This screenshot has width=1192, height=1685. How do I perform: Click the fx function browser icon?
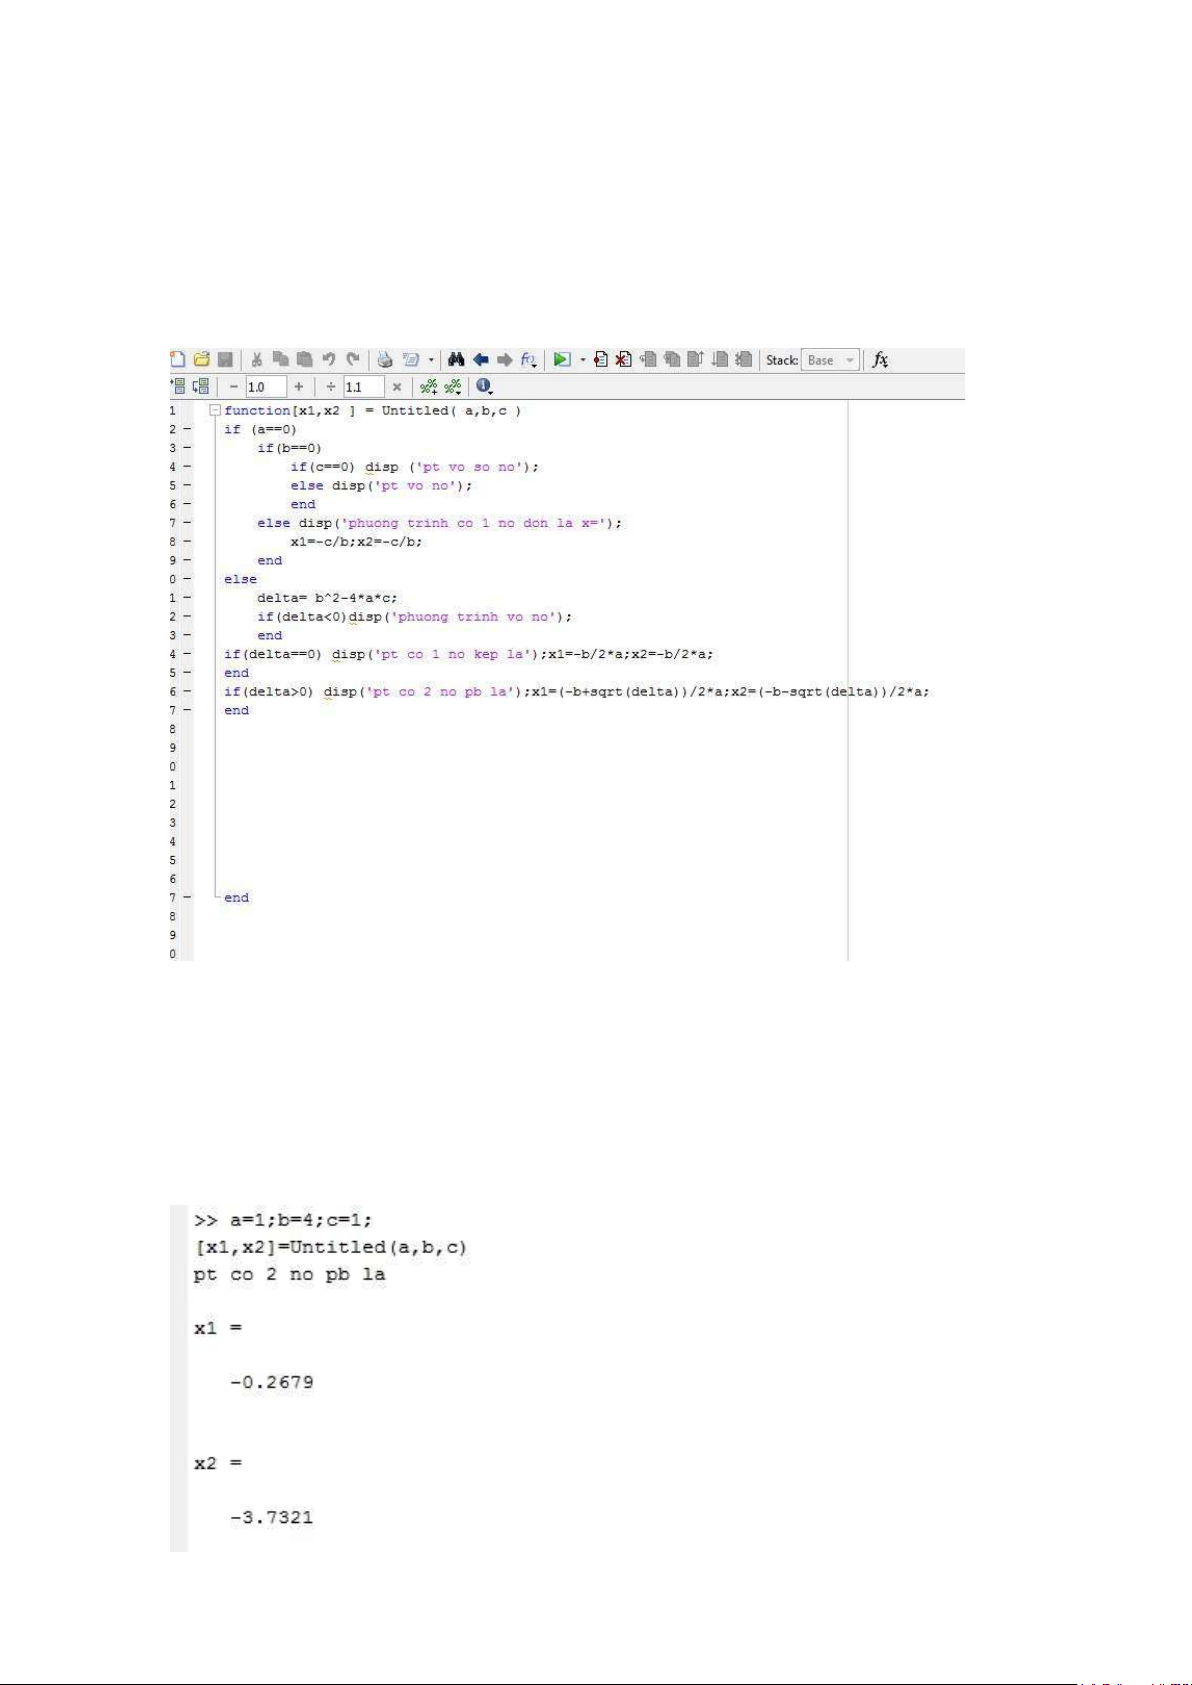(880, 360)
